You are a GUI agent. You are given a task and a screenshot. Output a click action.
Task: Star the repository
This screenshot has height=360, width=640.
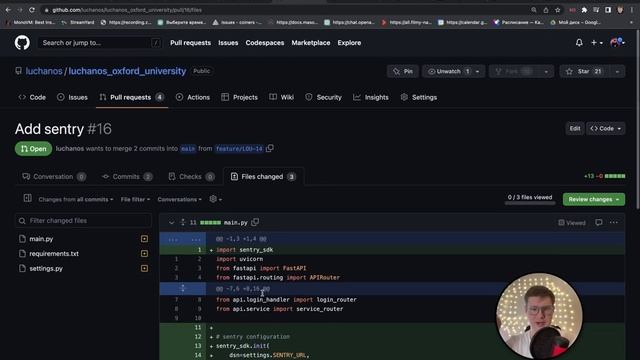(x=584, y=71)
